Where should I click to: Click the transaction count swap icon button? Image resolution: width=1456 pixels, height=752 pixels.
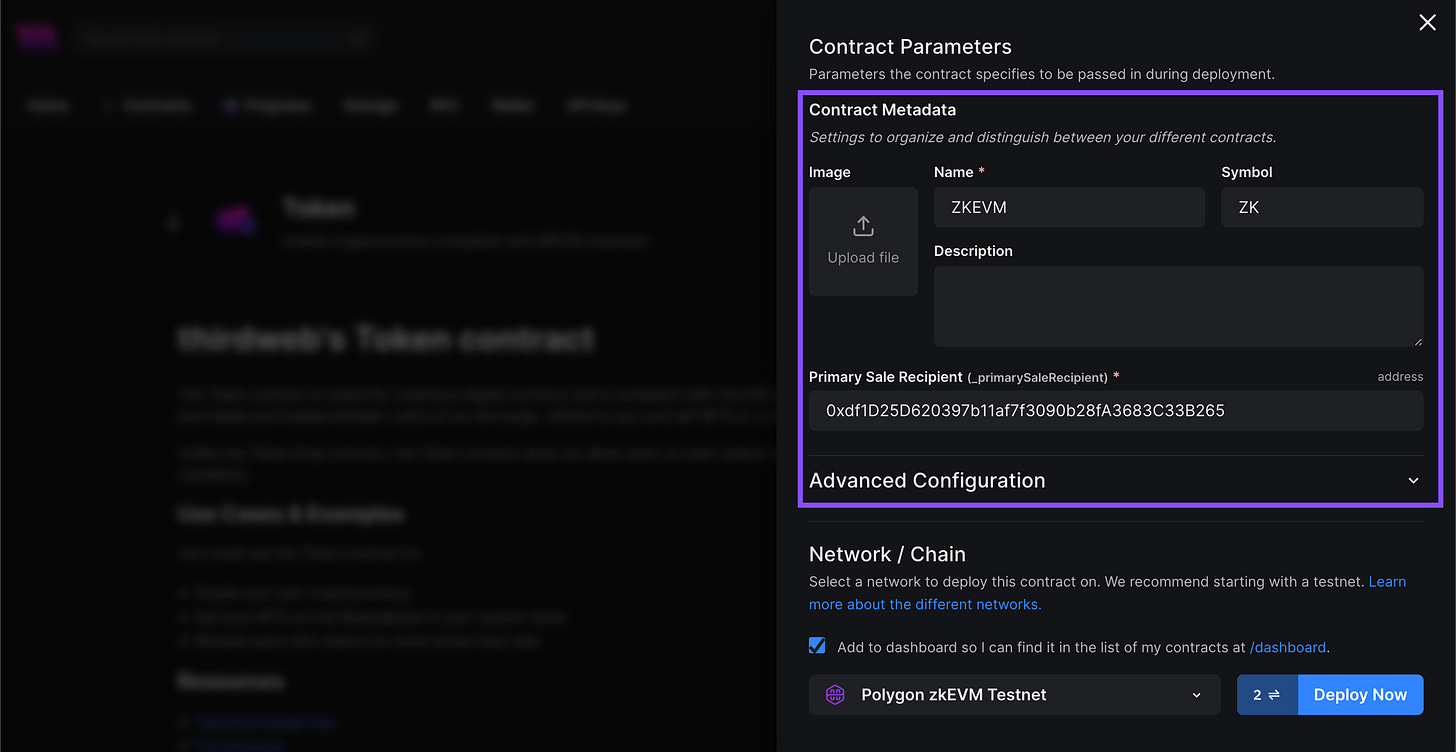tap(1267, 694)
